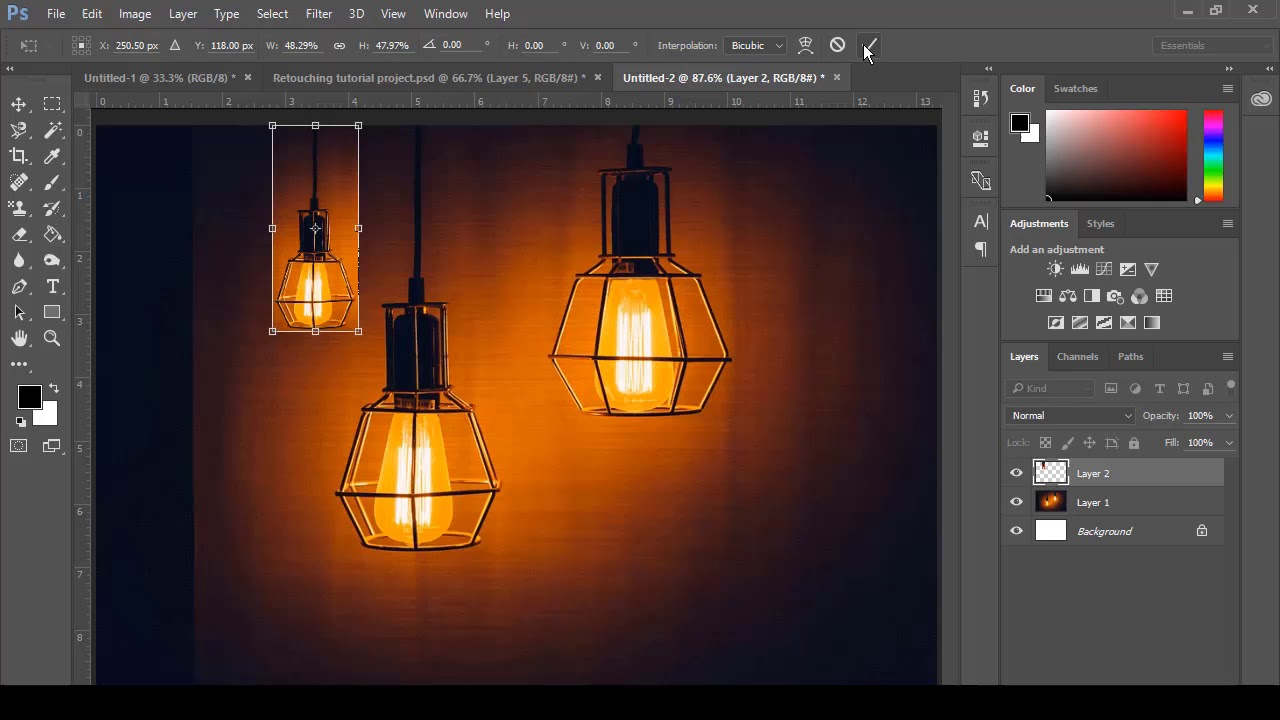This screenshot has height=720, width=1280.
Task: Click the toolbar foreground color swatch
Action: click(29, 397)
